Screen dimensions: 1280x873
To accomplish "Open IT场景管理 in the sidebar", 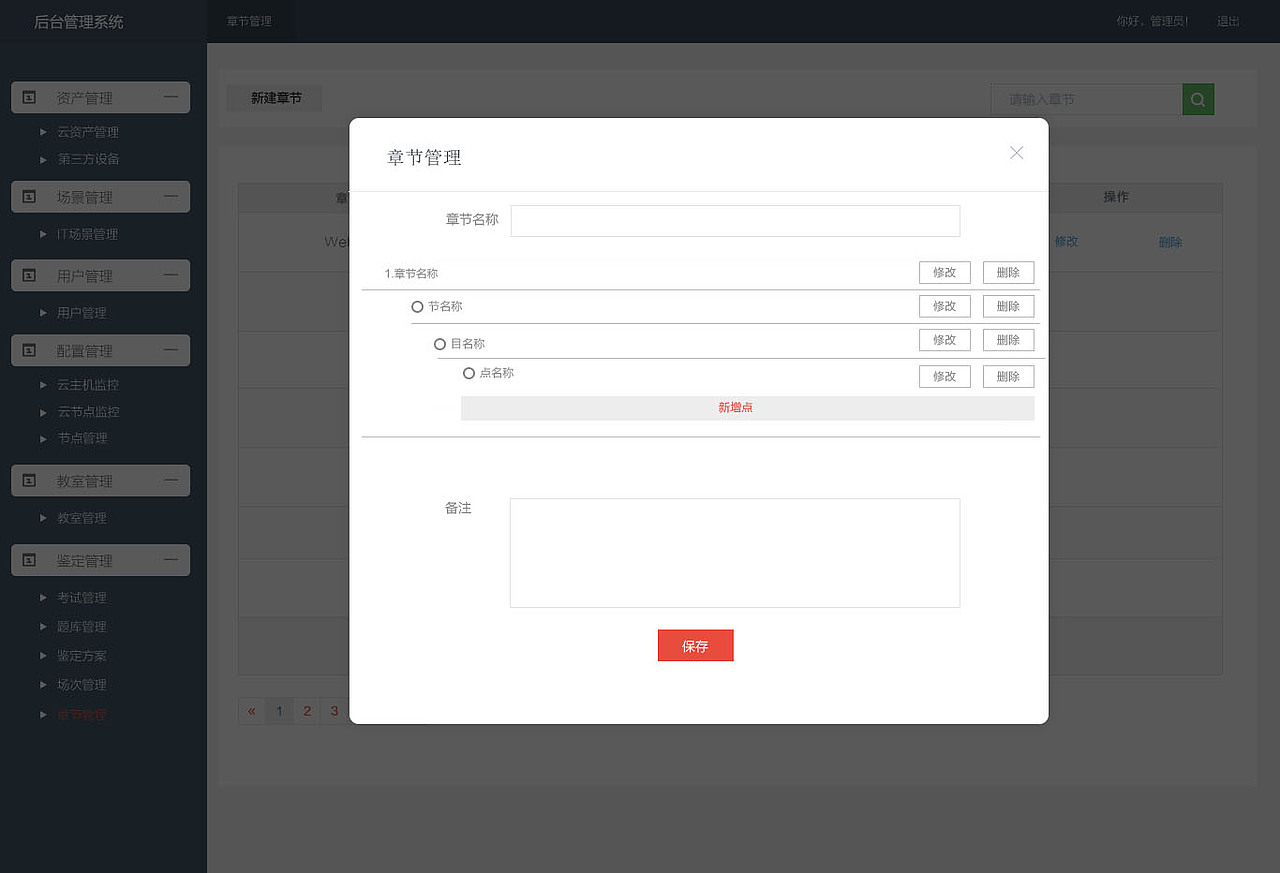I will (x=87, y=234).
